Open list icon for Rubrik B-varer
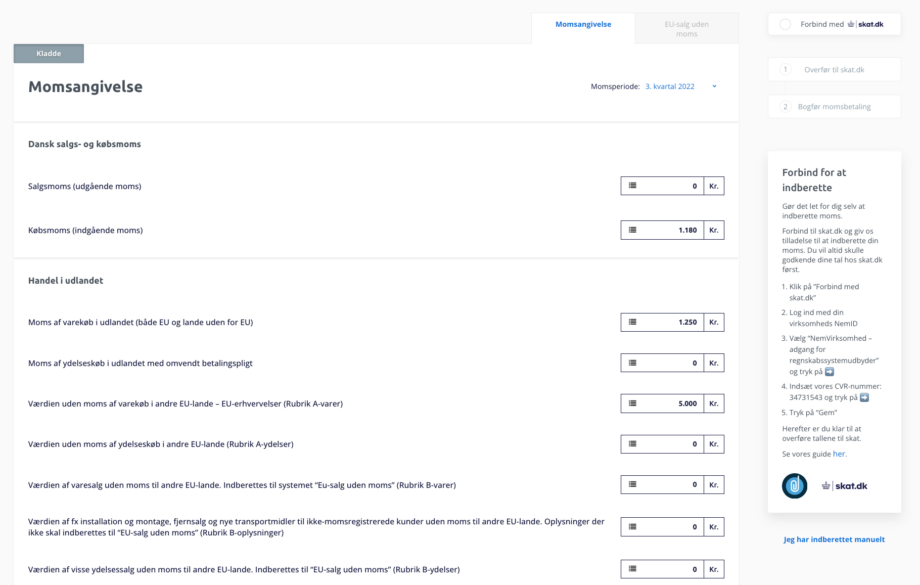This screenshot has height=585, width=920. tap(632, 485)
